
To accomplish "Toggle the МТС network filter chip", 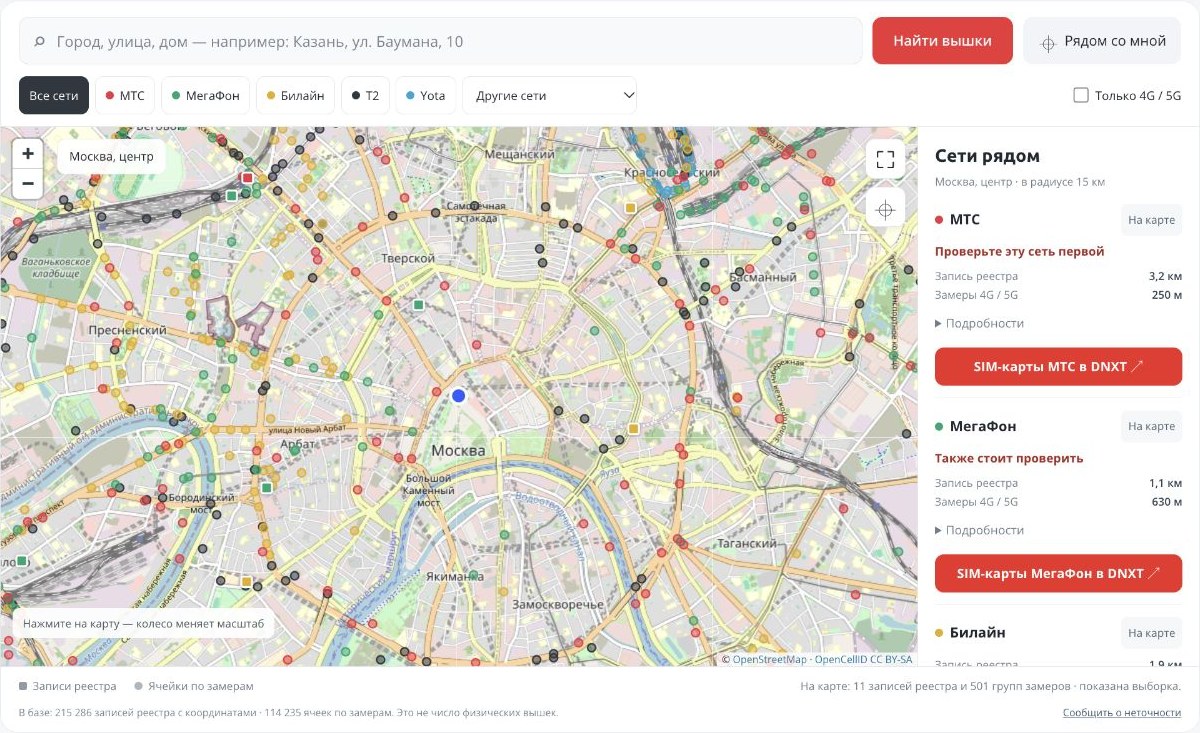I will point(125,96).
